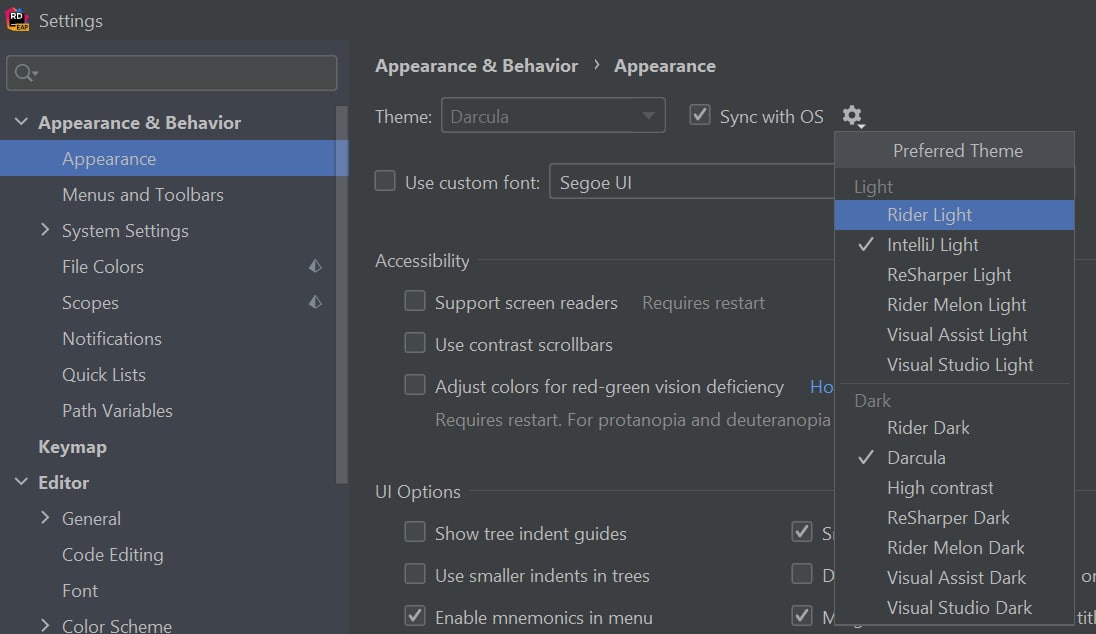This screenshot has width=1096, height=634.
Task: Click the File Colors project-level icon
Action: [315, 266]
